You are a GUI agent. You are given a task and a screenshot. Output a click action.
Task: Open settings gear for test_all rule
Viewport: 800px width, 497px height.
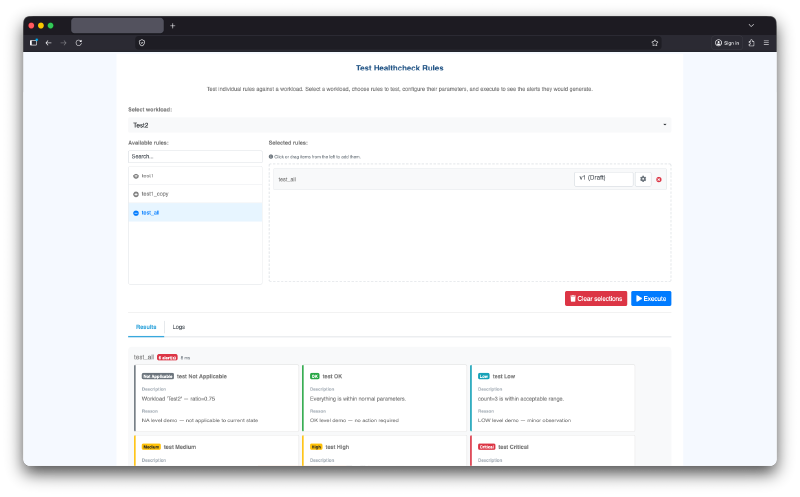pyautogui.click(x=644, y=179)
